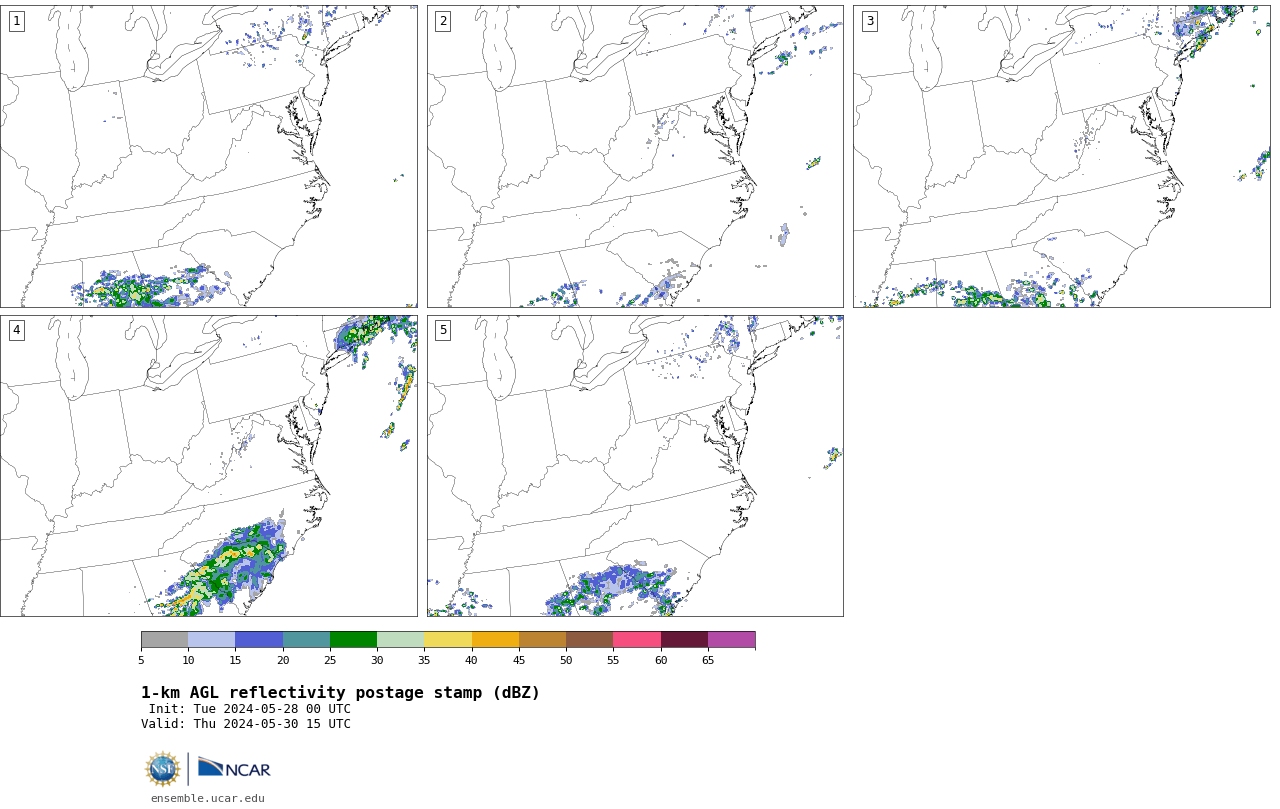This screenshot has height=809, width=1280.
Task: Click the pale green 30-35 dBZ swatch
Action: coord(401,639)
